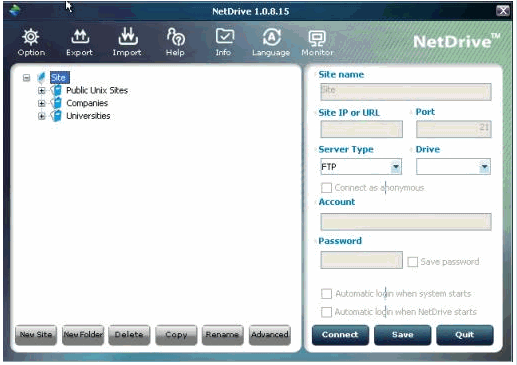Viewport: 517px width, 365px height.
Task: Close the NetDrive window
Action: tap(503, 11)
